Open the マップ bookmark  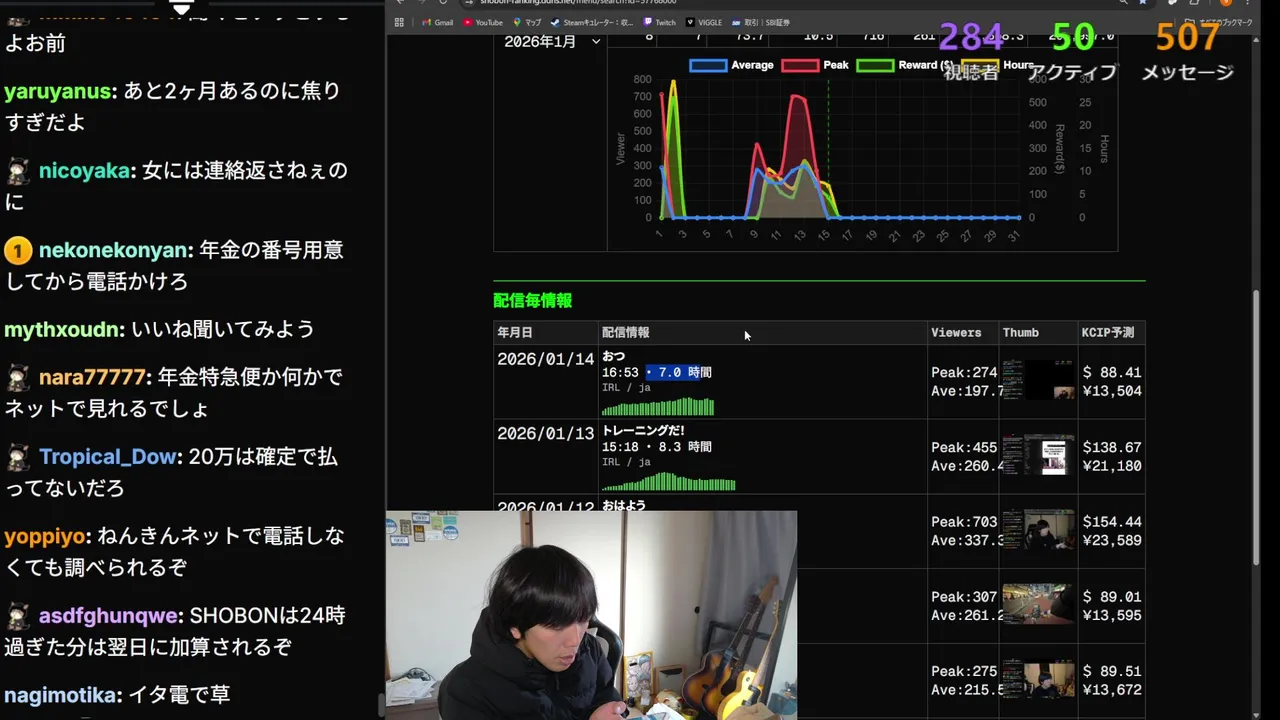[527, 22]
